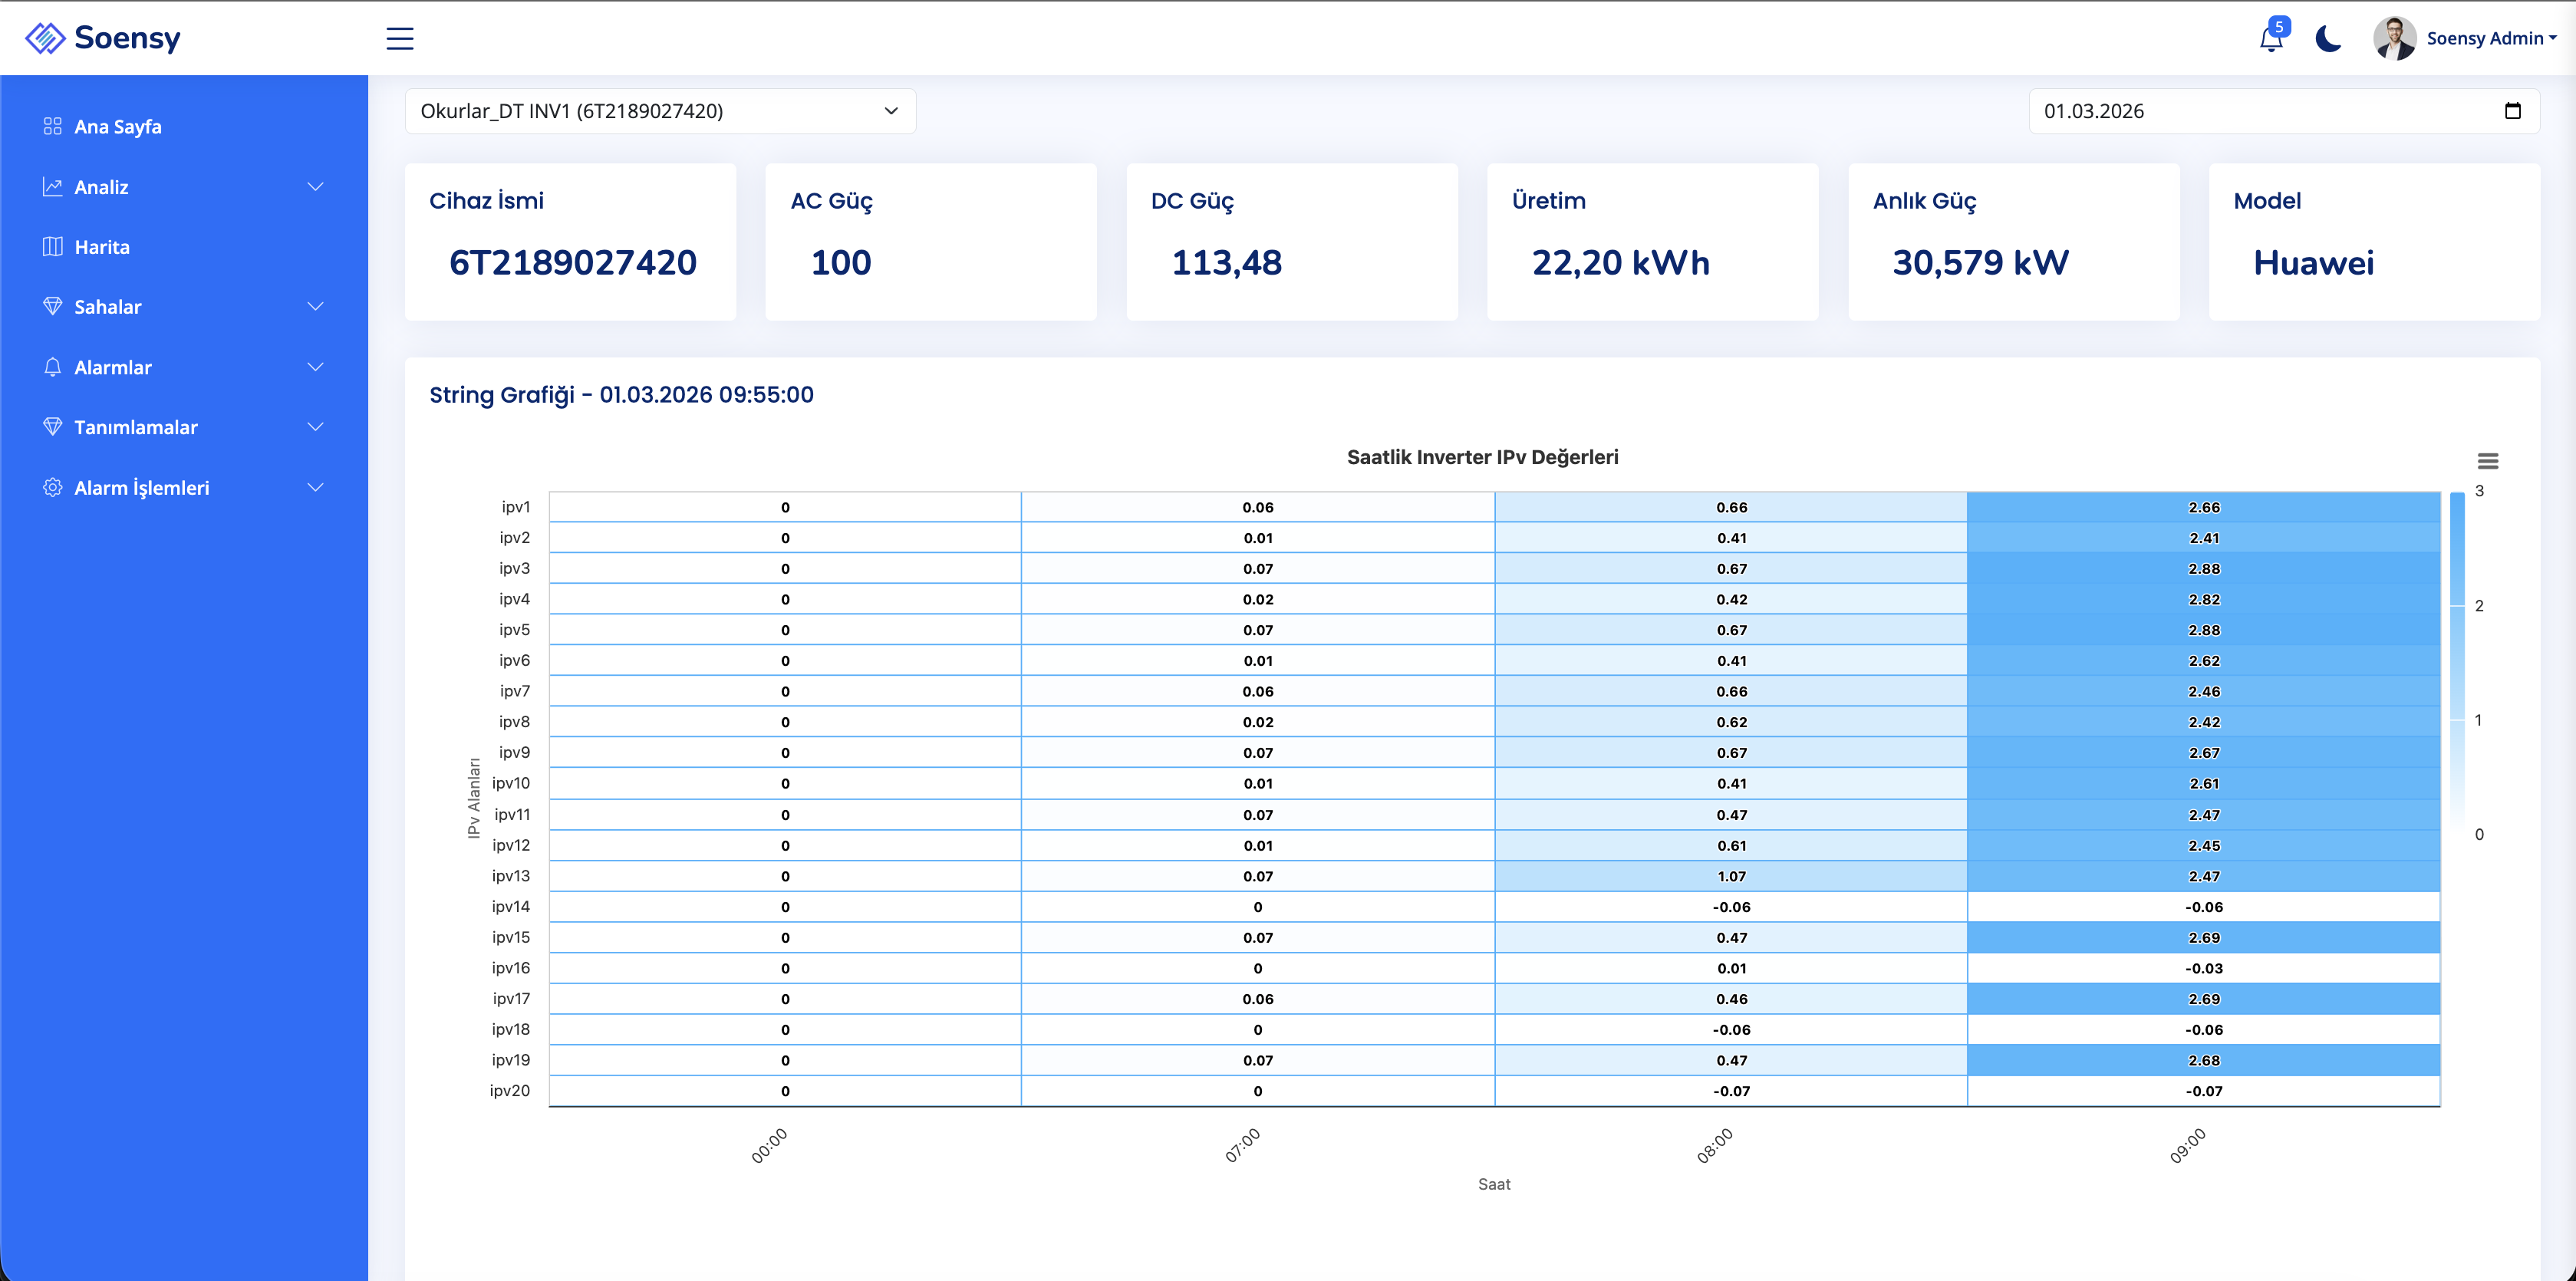Click the Ana Sayfa grid icon
The width and height of the screenshot is (2576, 1281).
tap(52, 127)
